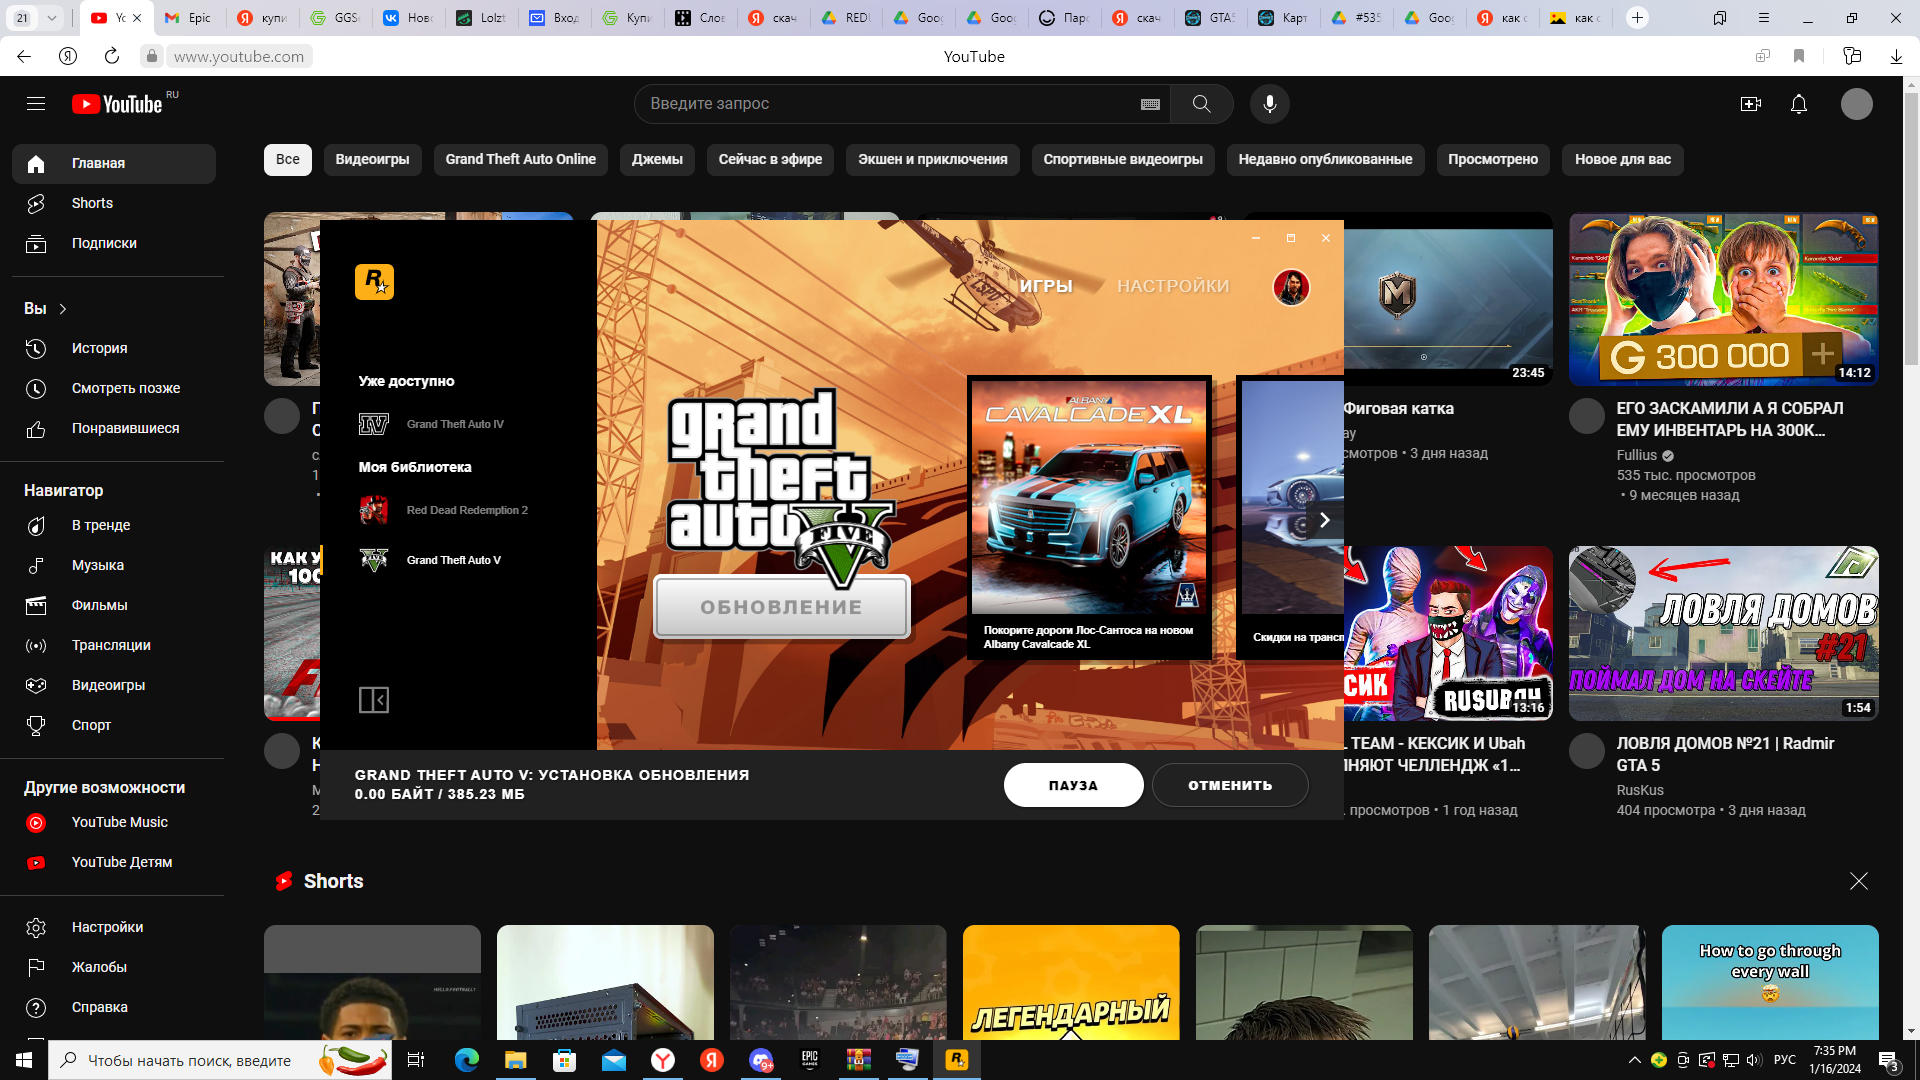This screenshot has height=1080, width=1920.
Task: Select Новое для вас chip
Action: coord(1623,160)
